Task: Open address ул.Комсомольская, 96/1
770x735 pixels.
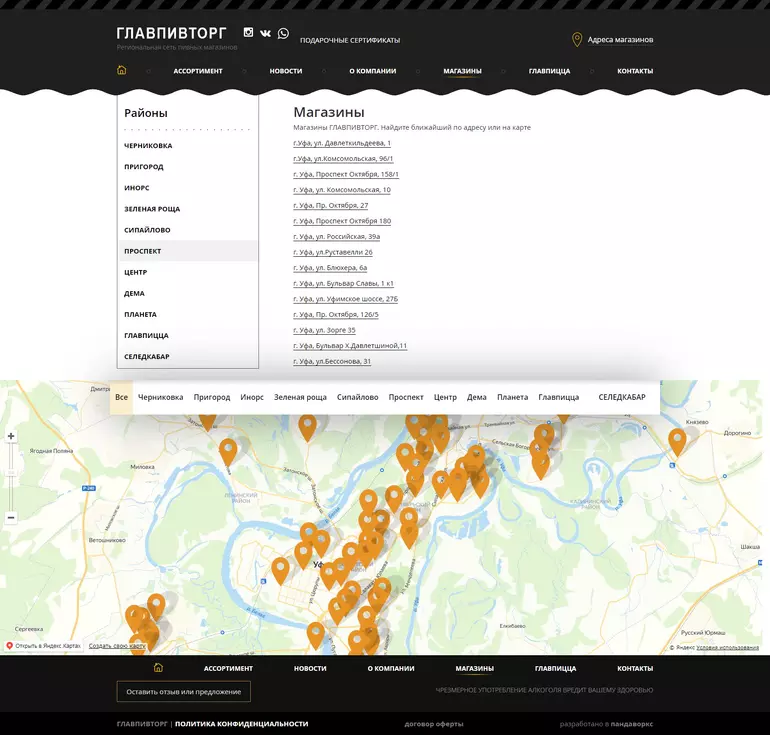Action: (343, 159)
